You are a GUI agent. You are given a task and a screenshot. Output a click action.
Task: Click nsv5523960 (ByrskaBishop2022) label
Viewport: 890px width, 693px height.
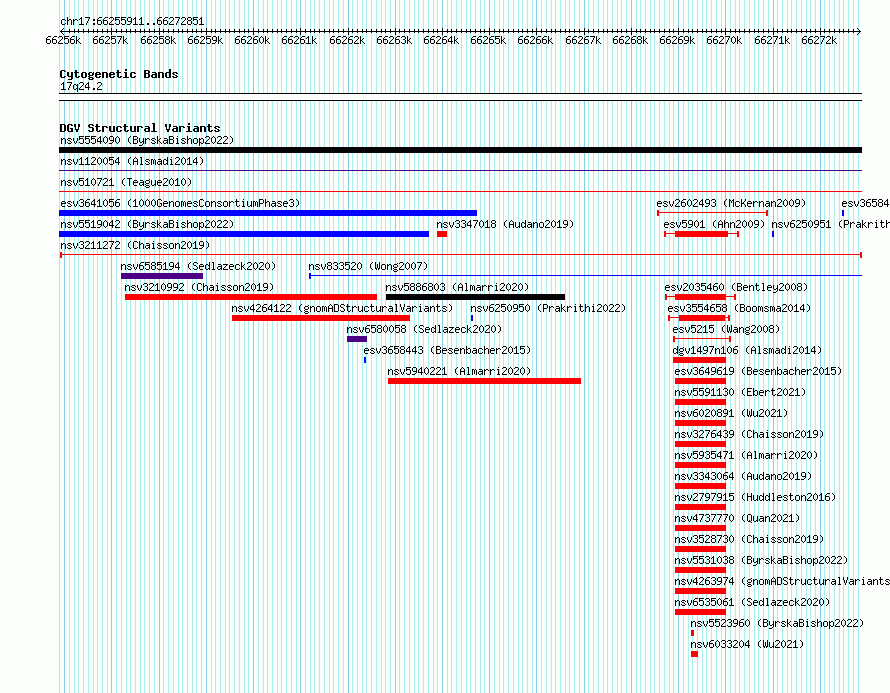click(x=777, y=623)
